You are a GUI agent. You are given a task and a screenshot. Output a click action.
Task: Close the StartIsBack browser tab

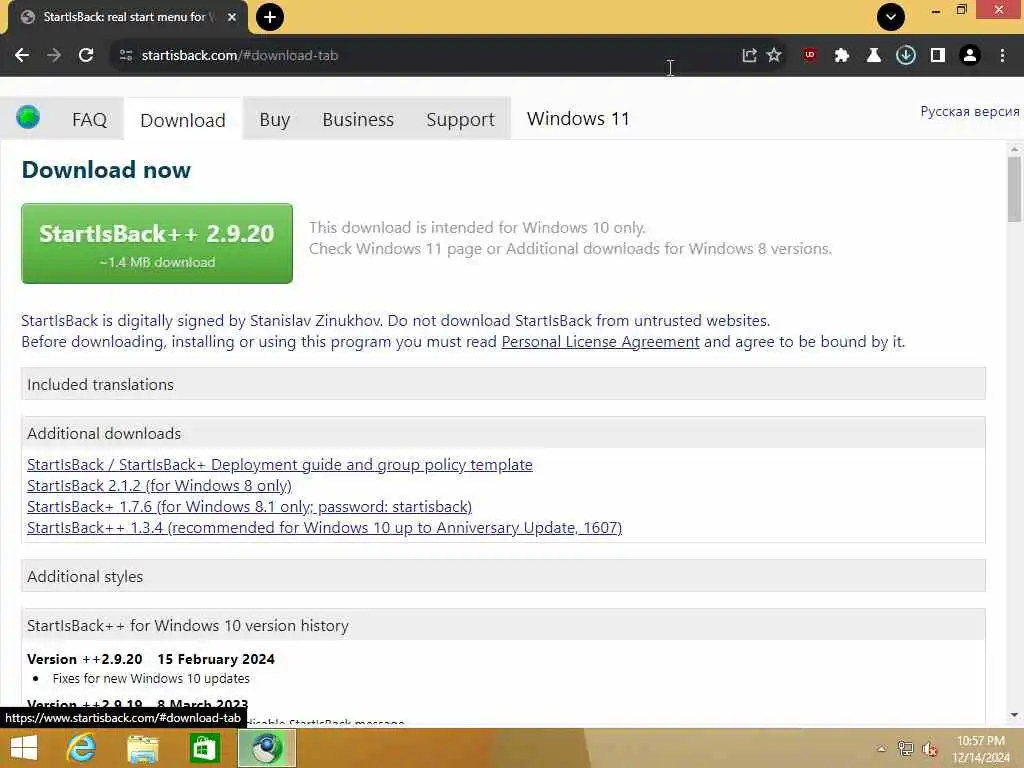(x=232, y=17)
